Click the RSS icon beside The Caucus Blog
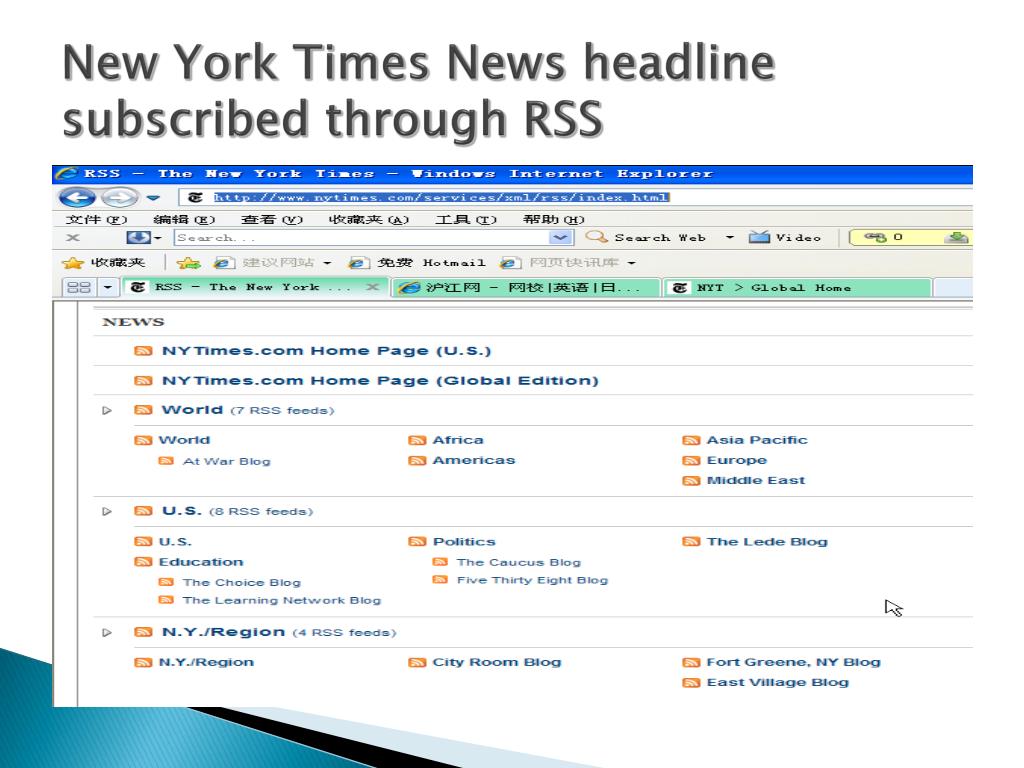The height and width of the screenshot is (768, 1024). coord(440,562)
